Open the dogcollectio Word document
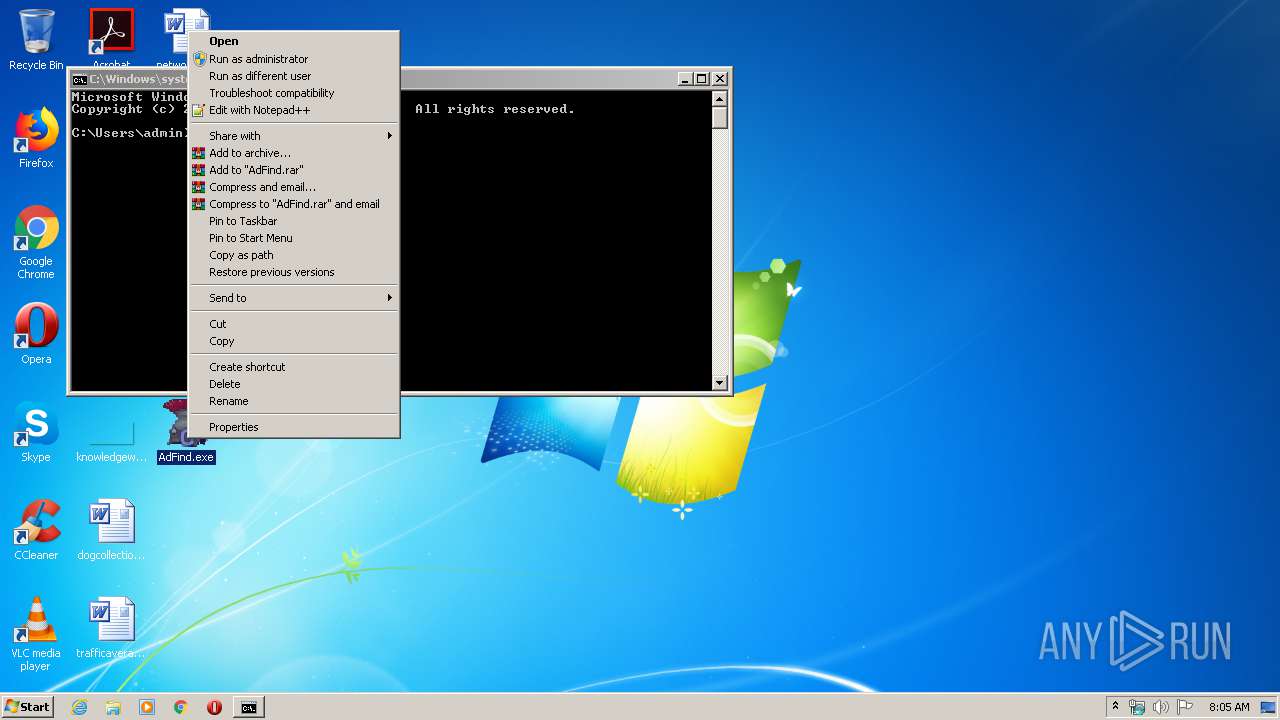This screenshot has width=1280, height=720. 111,529
